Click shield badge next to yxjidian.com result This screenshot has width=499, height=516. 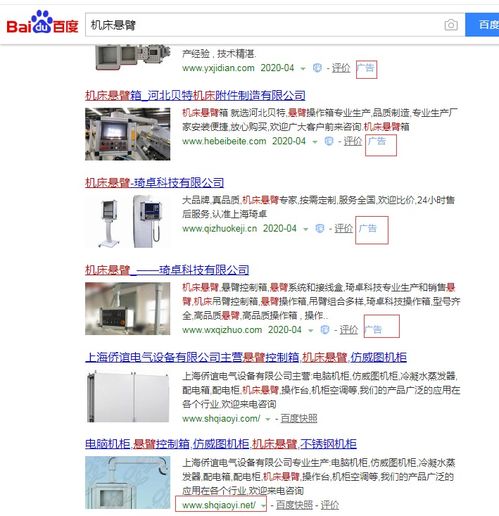(317, 68)
